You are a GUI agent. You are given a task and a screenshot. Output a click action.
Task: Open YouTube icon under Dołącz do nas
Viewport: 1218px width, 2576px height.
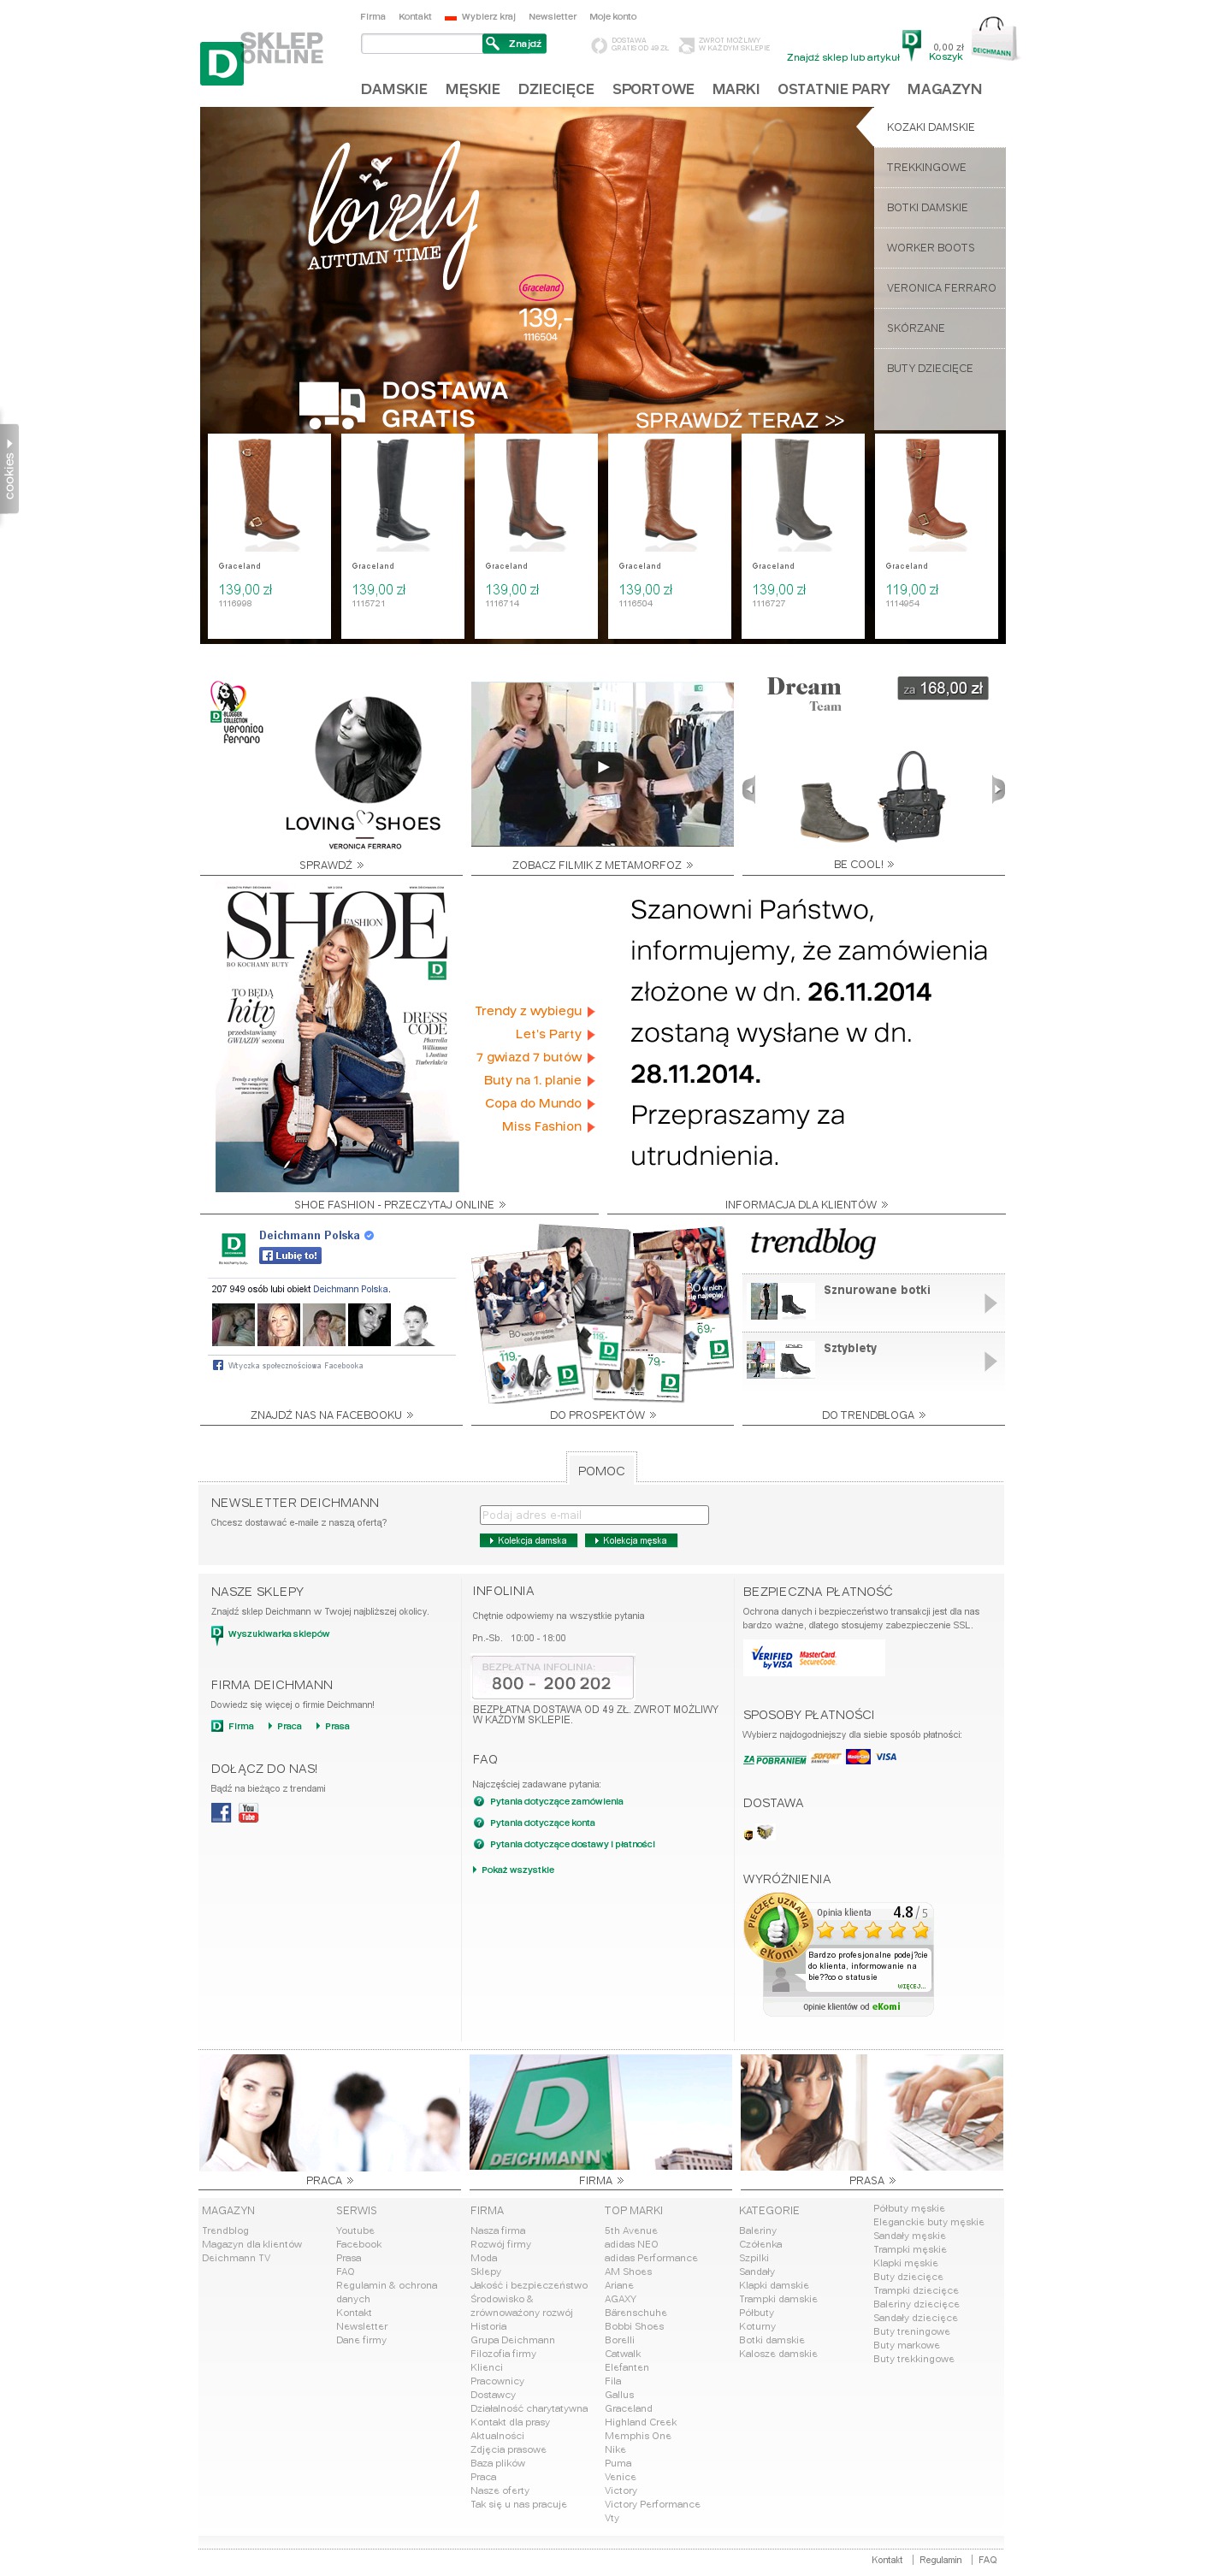pyautogui.click(x=248, y=1813)
